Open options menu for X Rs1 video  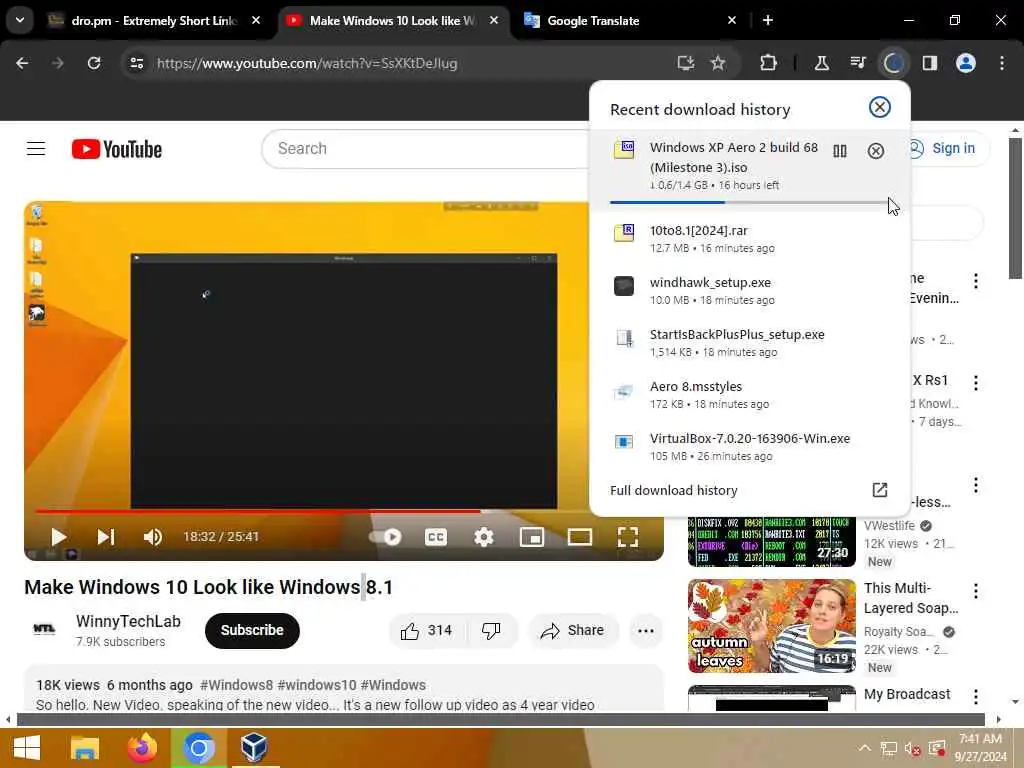(x=976, y=383)
